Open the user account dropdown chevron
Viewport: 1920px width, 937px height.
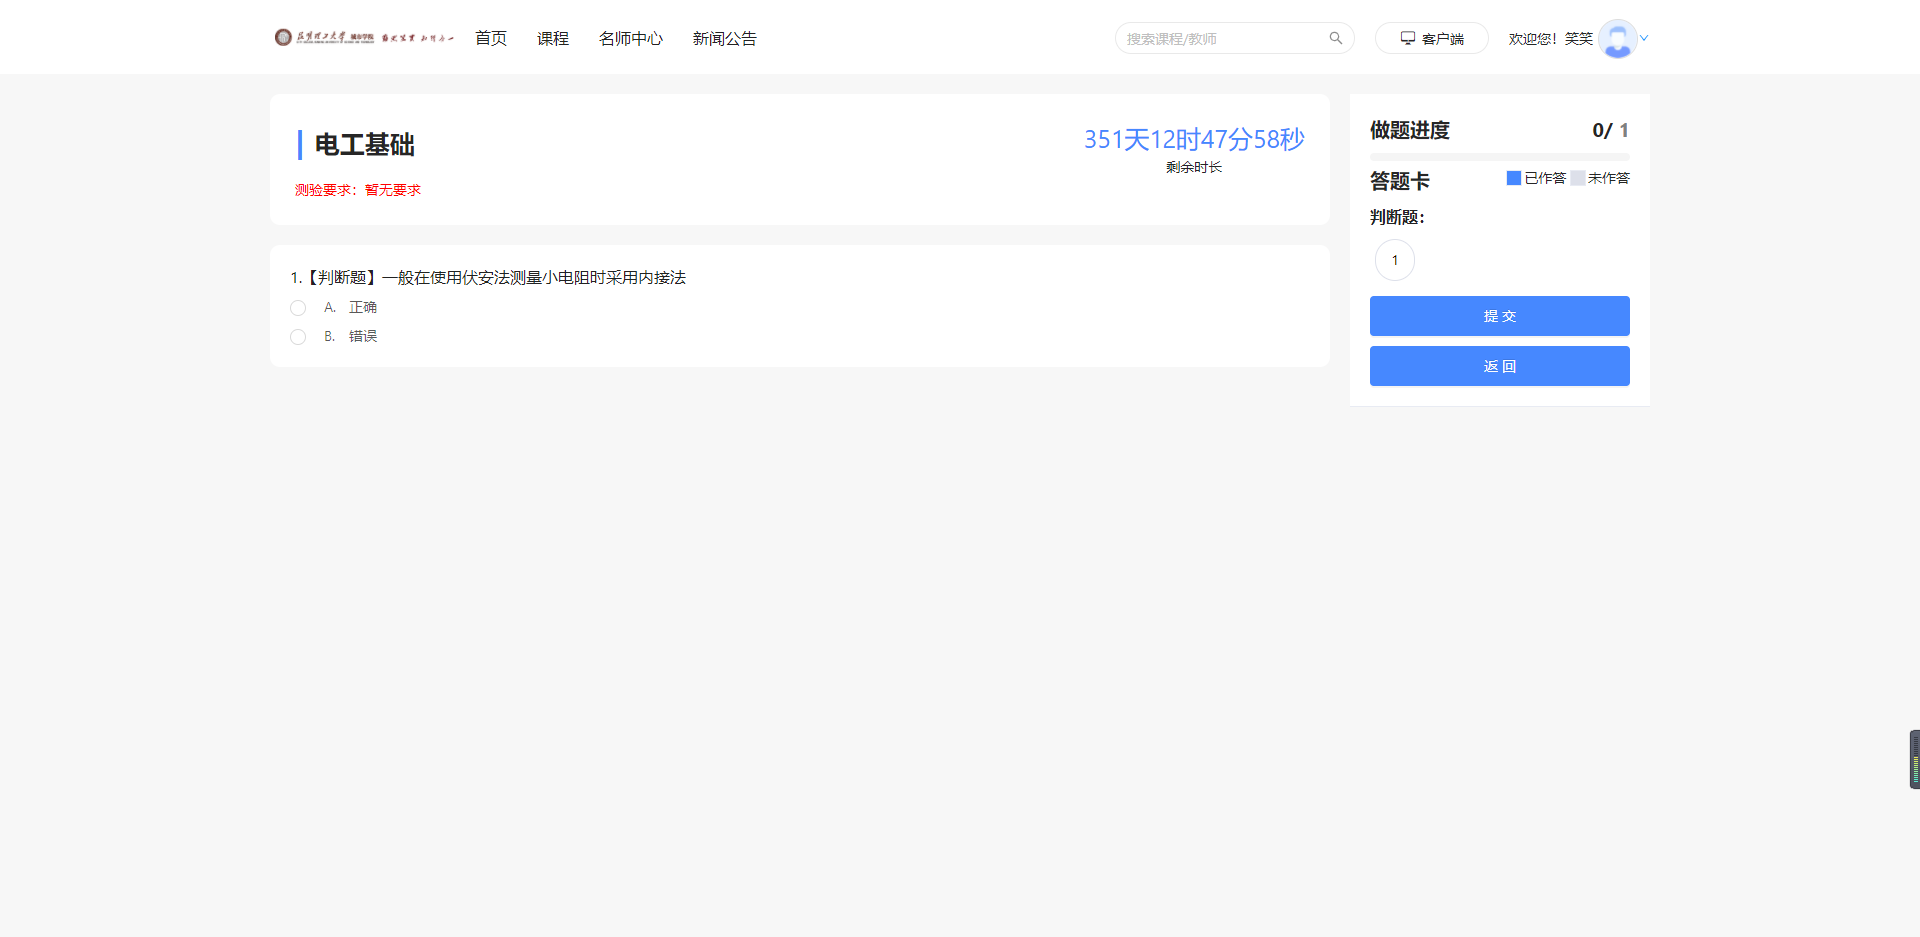(x=1643, y=38)
